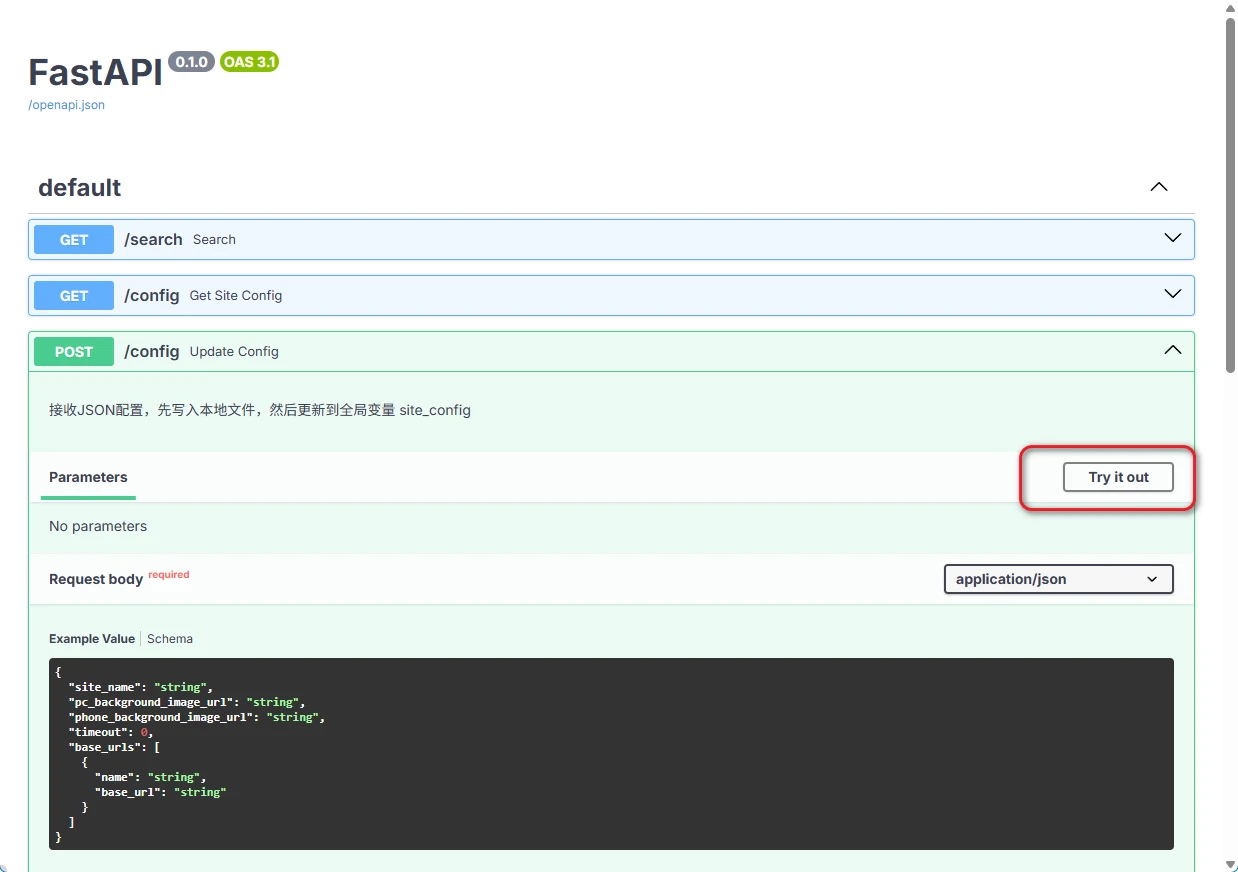
Task: Collapse the default section arrow
Action: click(x=1158, y=187)
